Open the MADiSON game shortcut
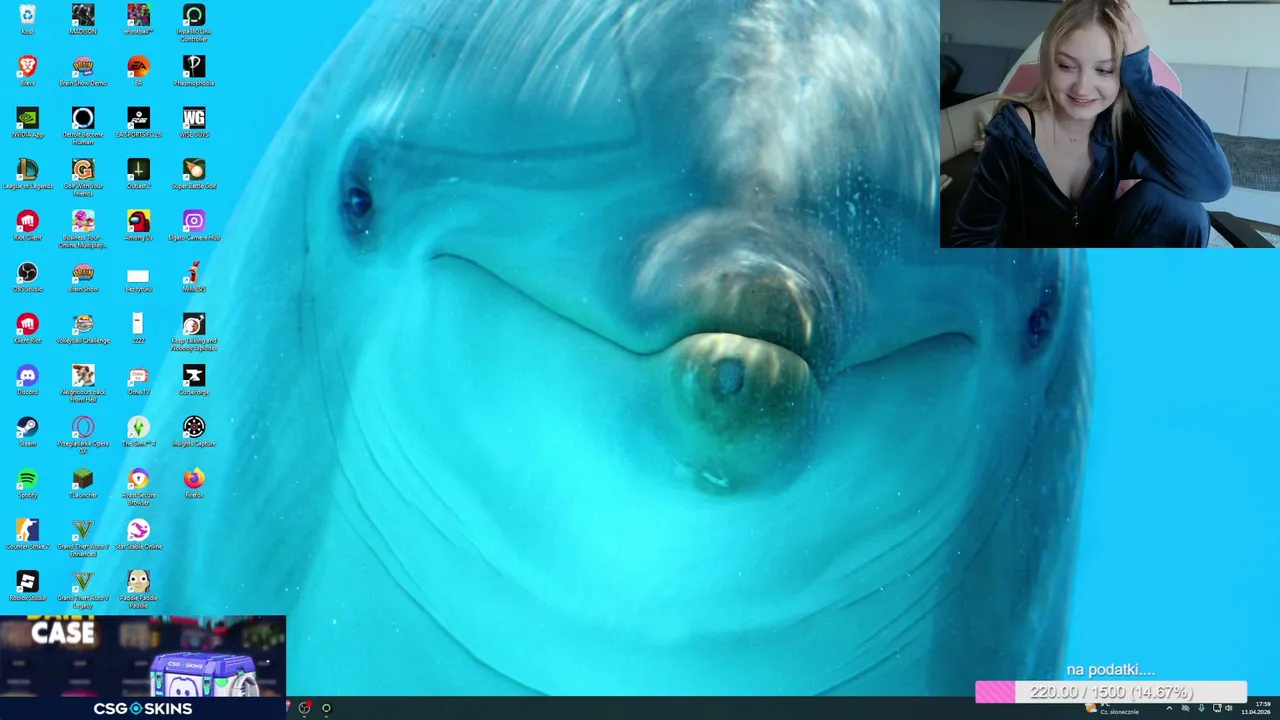1280x720 pixels. (x=83, y=19)
